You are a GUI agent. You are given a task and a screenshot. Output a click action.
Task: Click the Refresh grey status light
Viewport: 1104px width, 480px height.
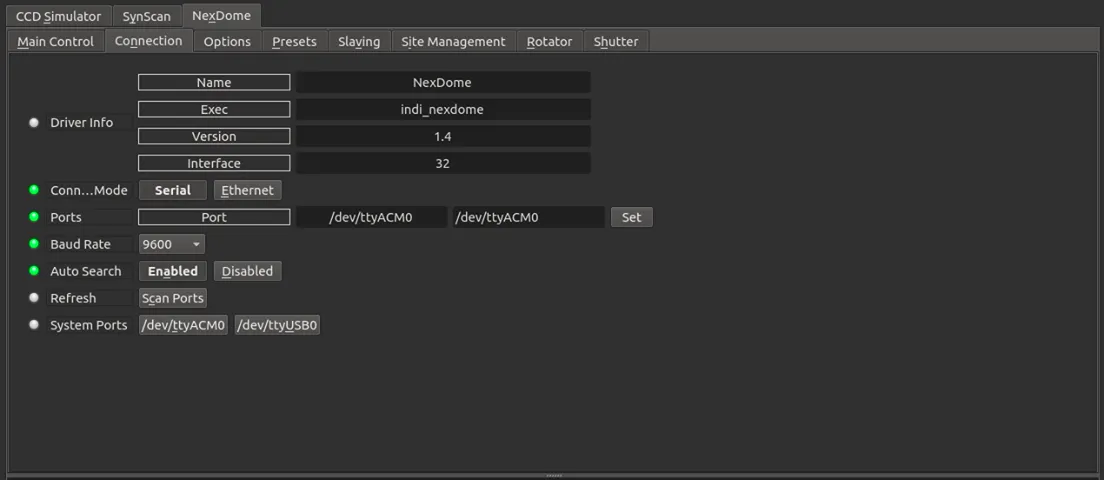tap(33, 298)
